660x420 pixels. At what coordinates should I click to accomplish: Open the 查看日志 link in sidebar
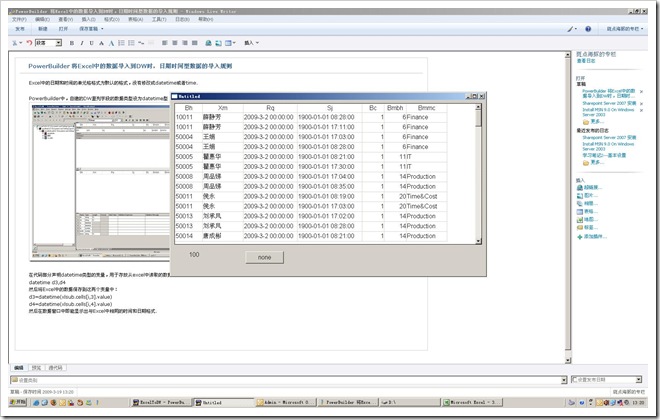[589, 60]
